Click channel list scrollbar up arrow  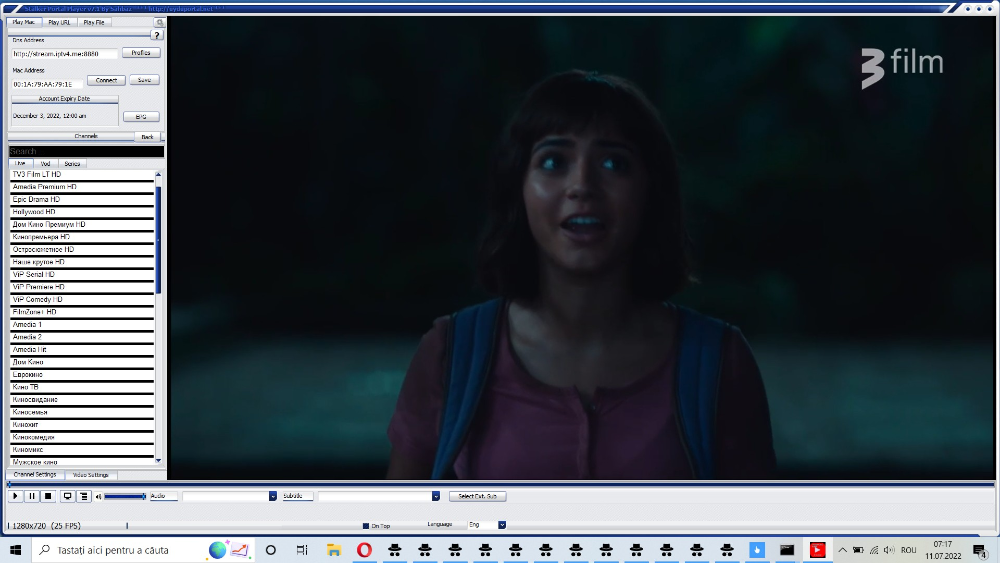pos(158,174)
